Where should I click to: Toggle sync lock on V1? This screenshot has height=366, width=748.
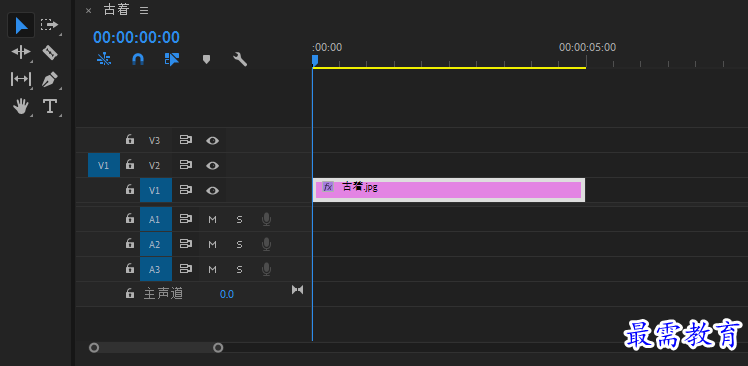[x=186, y=190]
